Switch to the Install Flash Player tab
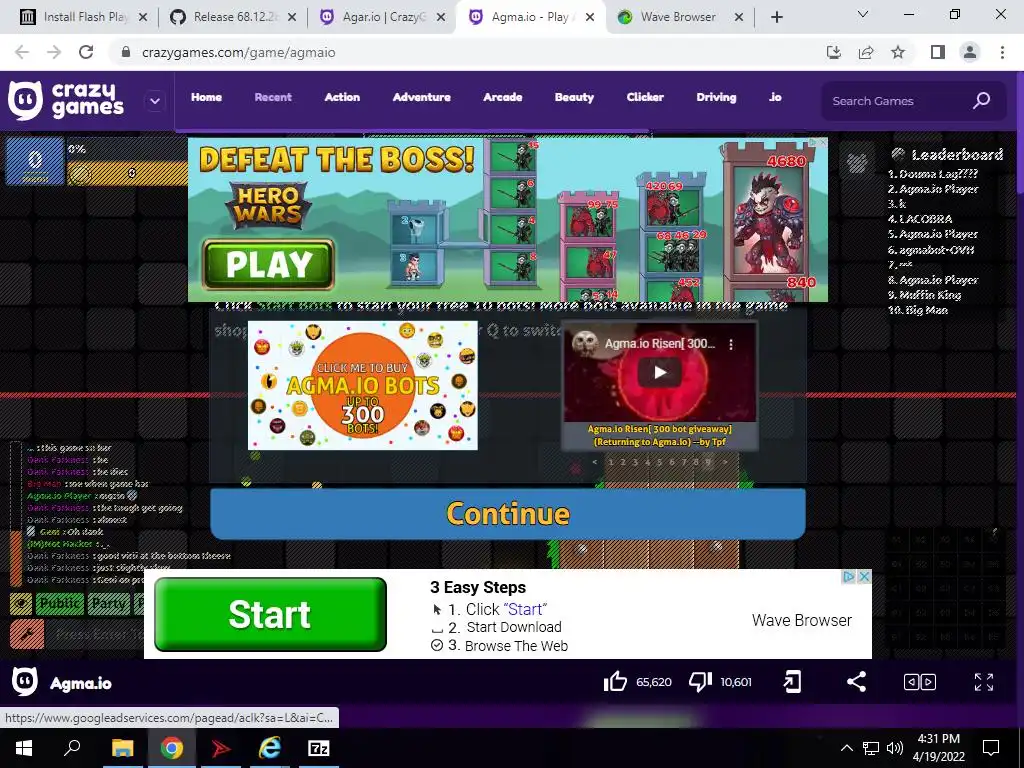 click(82, 17)
